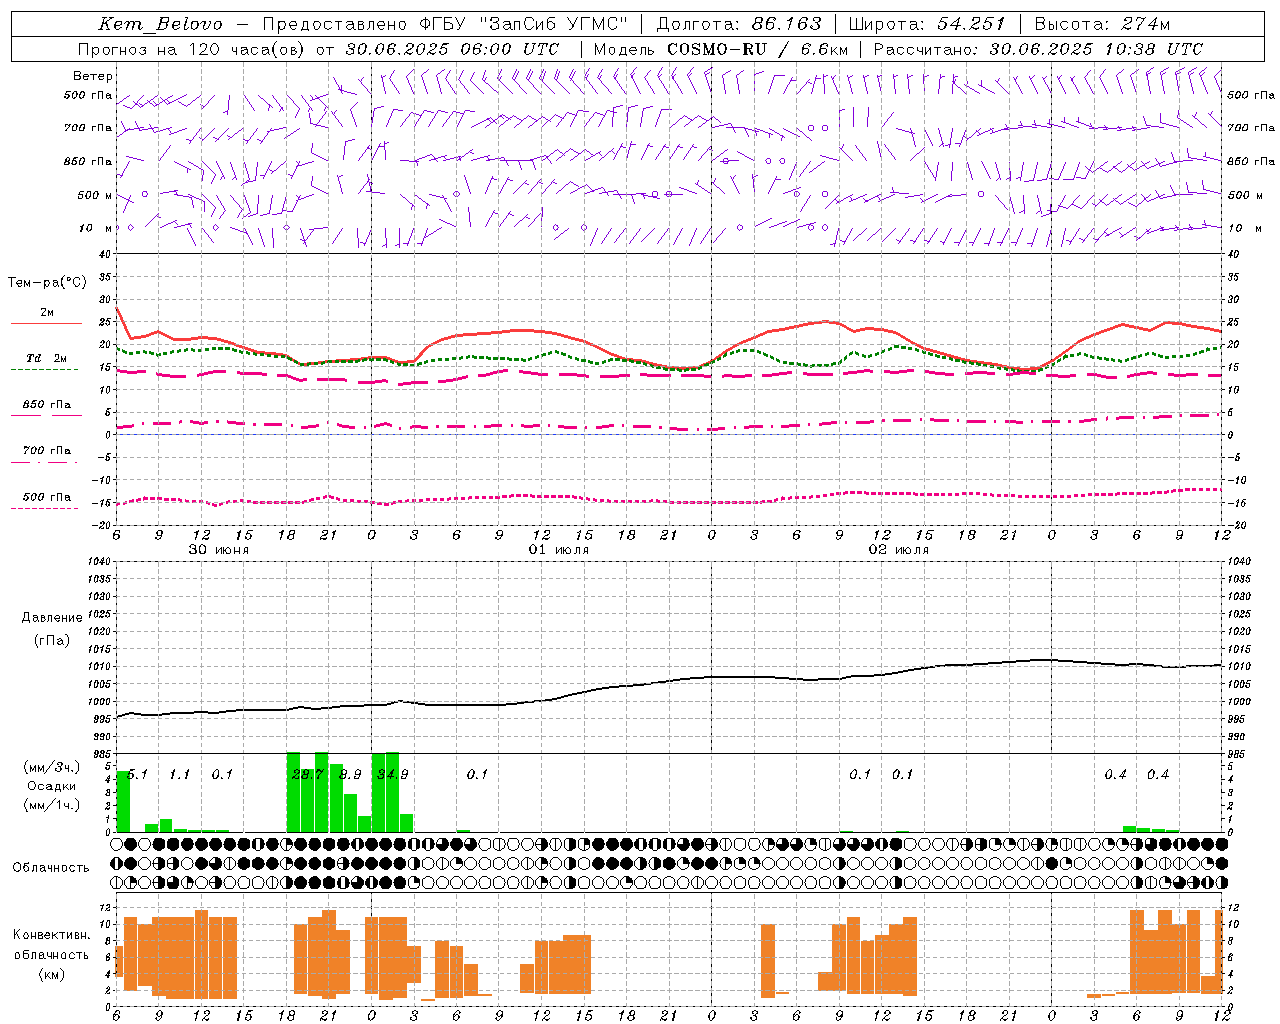Click the Давление pressure panel label
1280x1024 pixels.
(52, 618)
